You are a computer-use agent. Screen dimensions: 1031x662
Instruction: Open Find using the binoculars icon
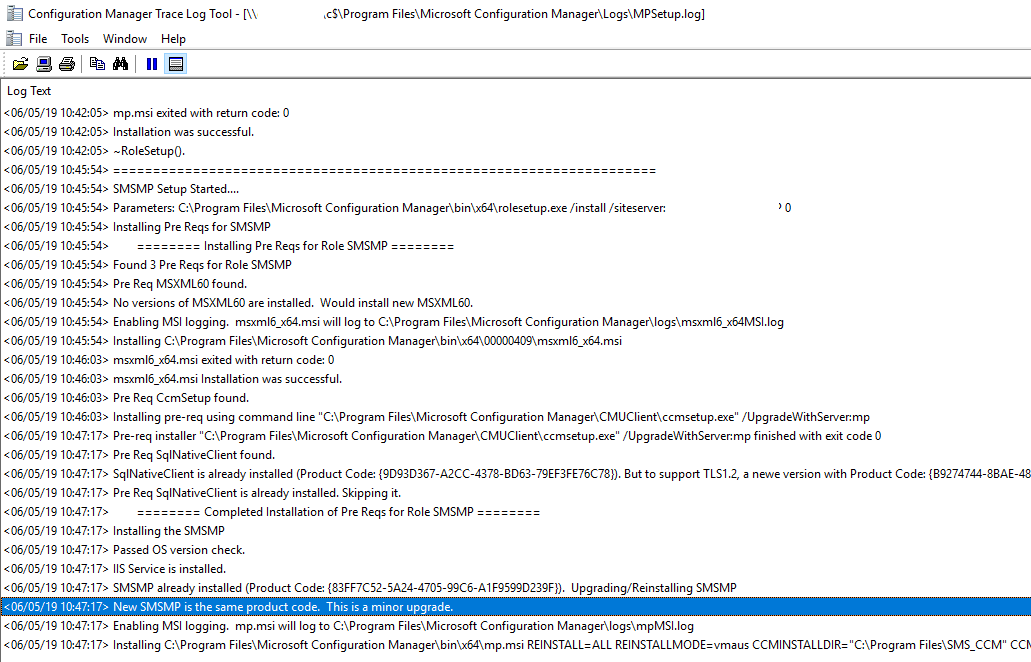pos(120,64)
